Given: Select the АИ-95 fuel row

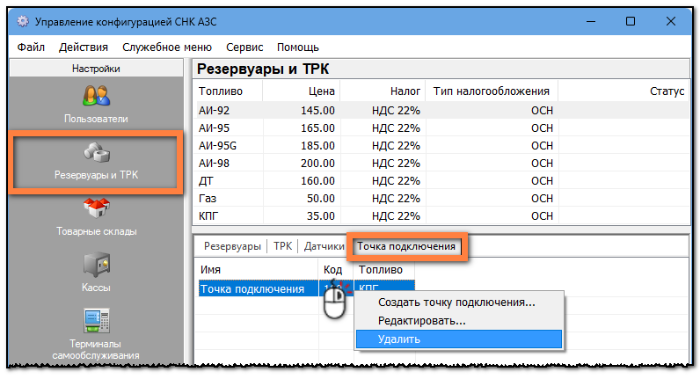Looking at the screenshot, I should click(442, 128).
